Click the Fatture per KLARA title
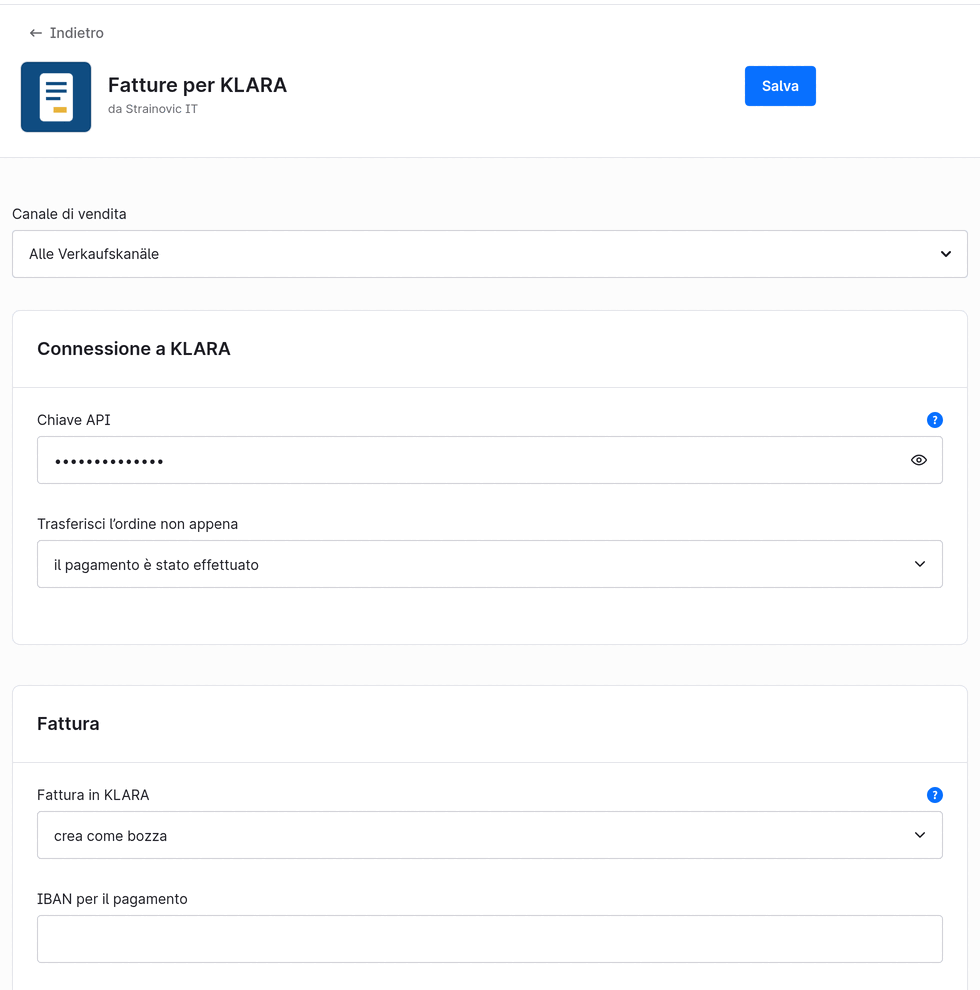 [197, 85]
